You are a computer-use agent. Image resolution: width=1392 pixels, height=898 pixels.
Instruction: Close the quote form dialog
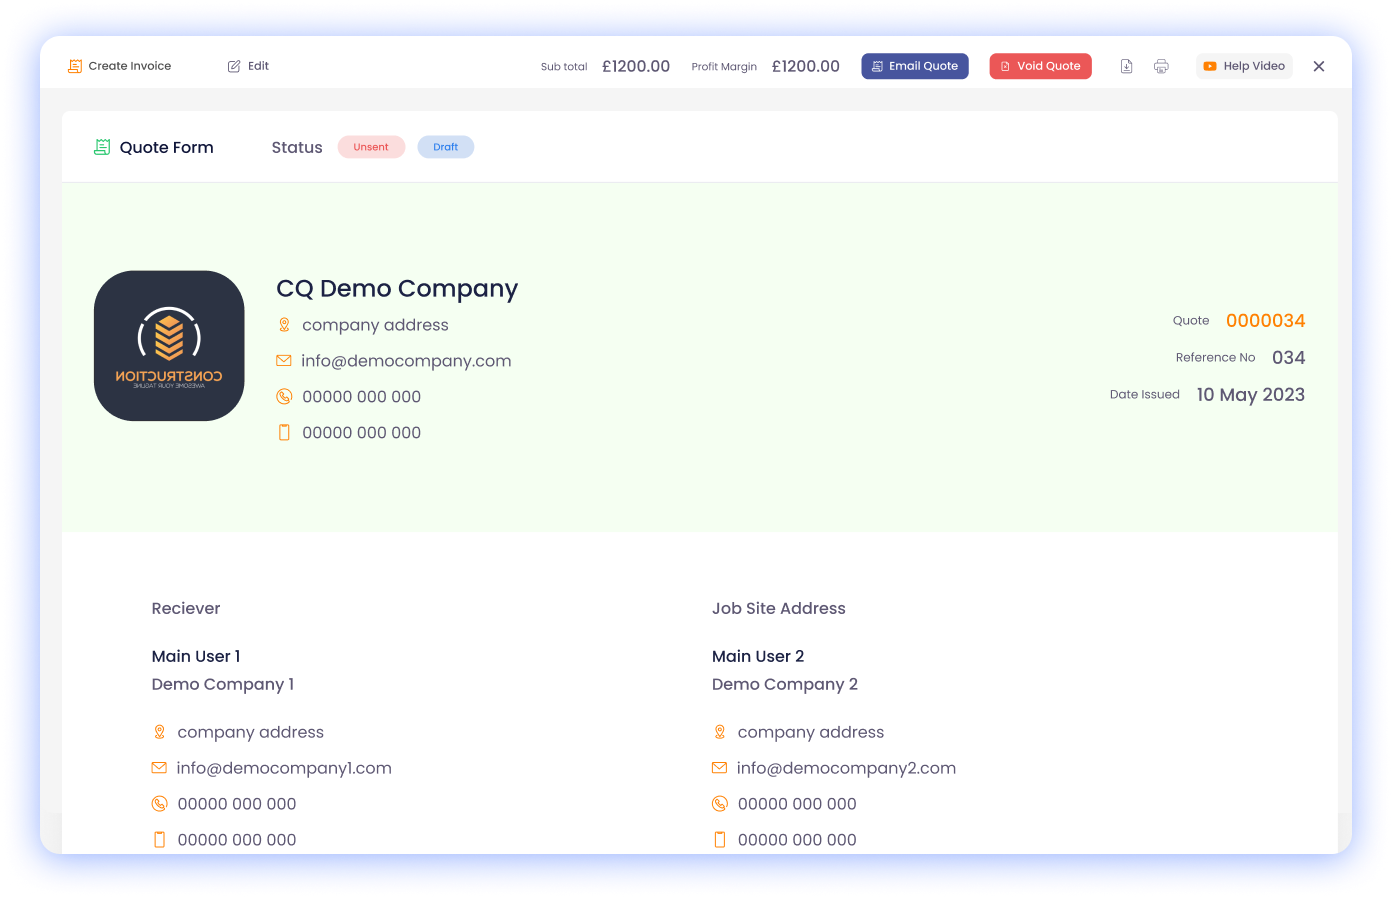coord(1319,66)
